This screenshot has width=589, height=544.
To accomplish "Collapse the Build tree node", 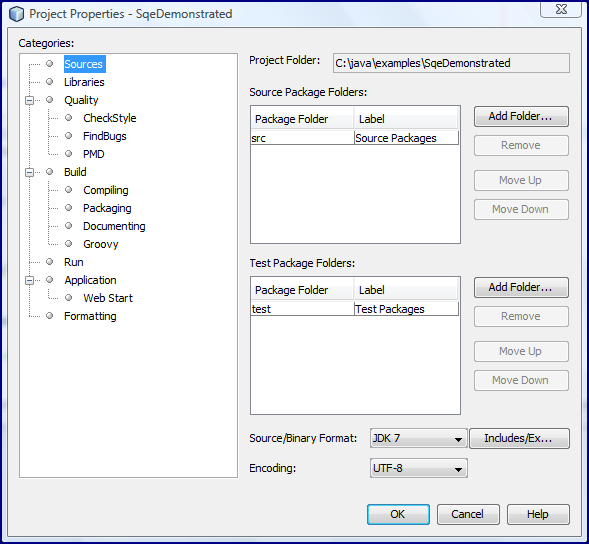I will (29, 172).
